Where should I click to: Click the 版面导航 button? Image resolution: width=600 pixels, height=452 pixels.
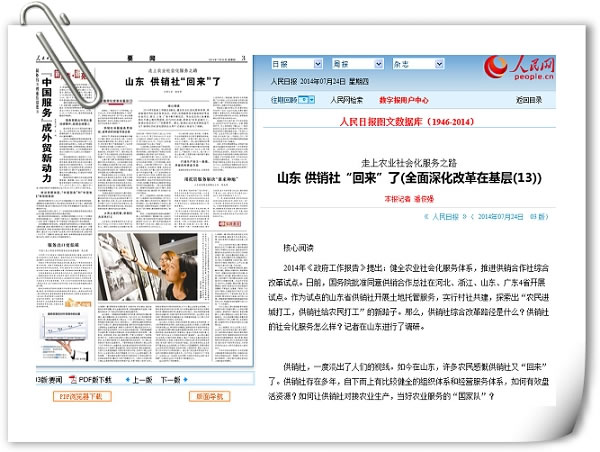209,397
